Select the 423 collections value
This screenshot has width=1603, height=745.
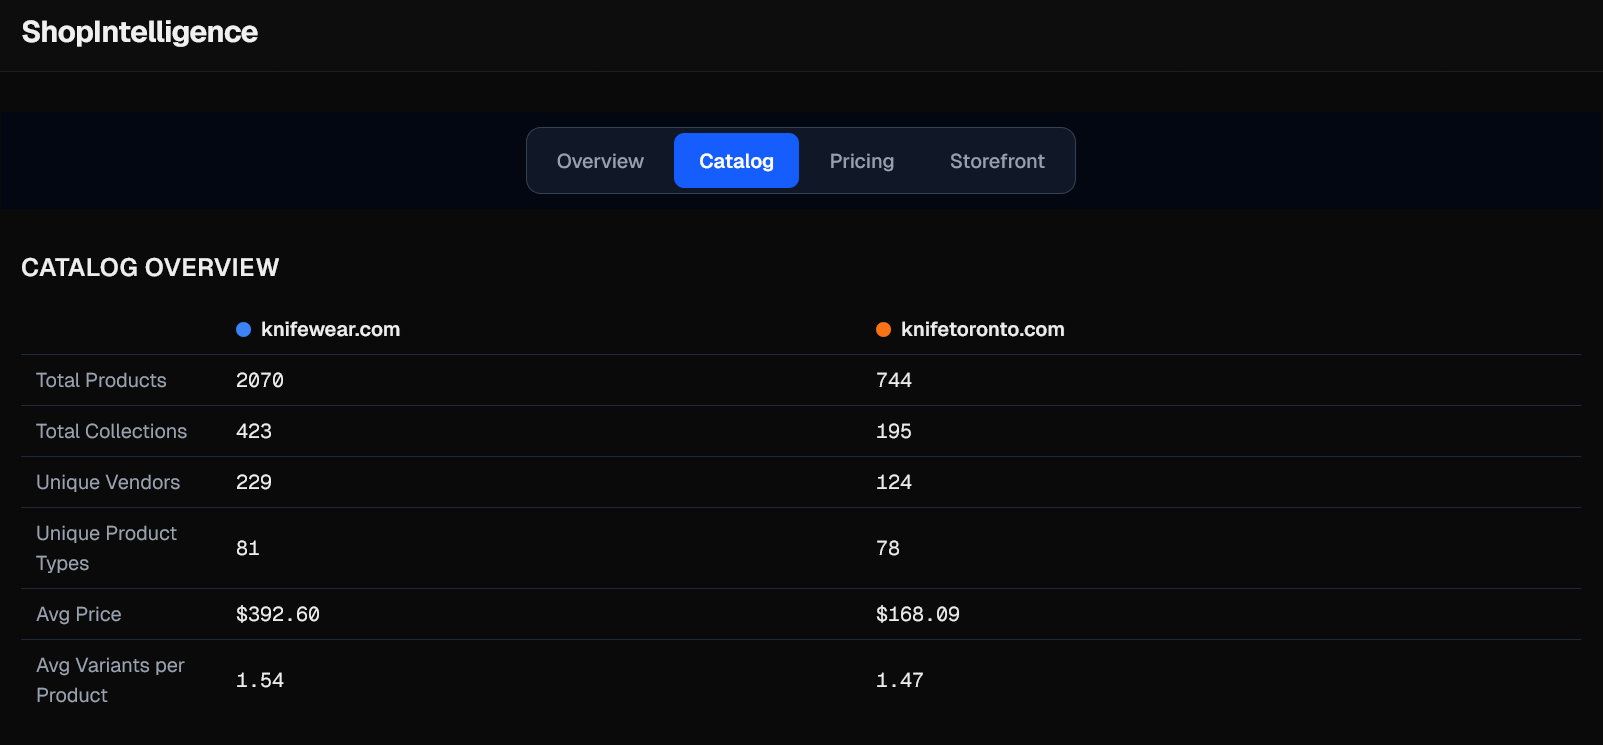coord(254,431)
